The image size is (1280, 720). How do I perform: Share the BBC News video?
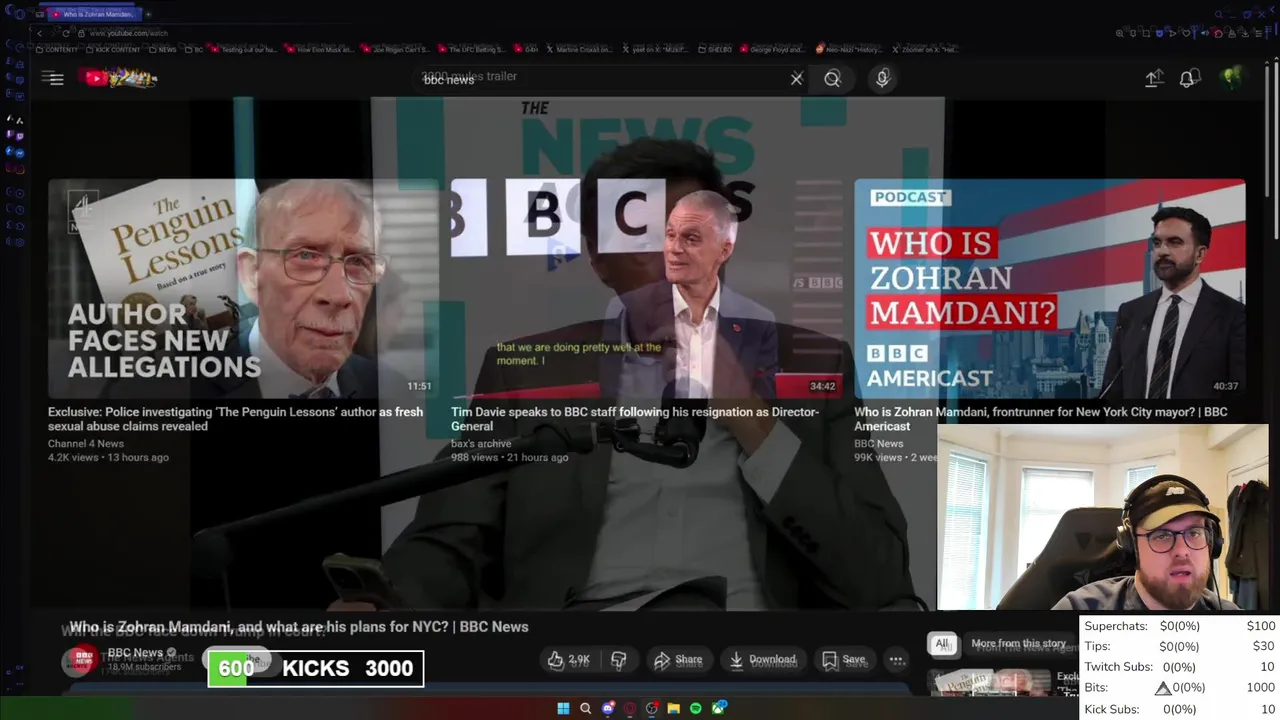click(678, 660)
